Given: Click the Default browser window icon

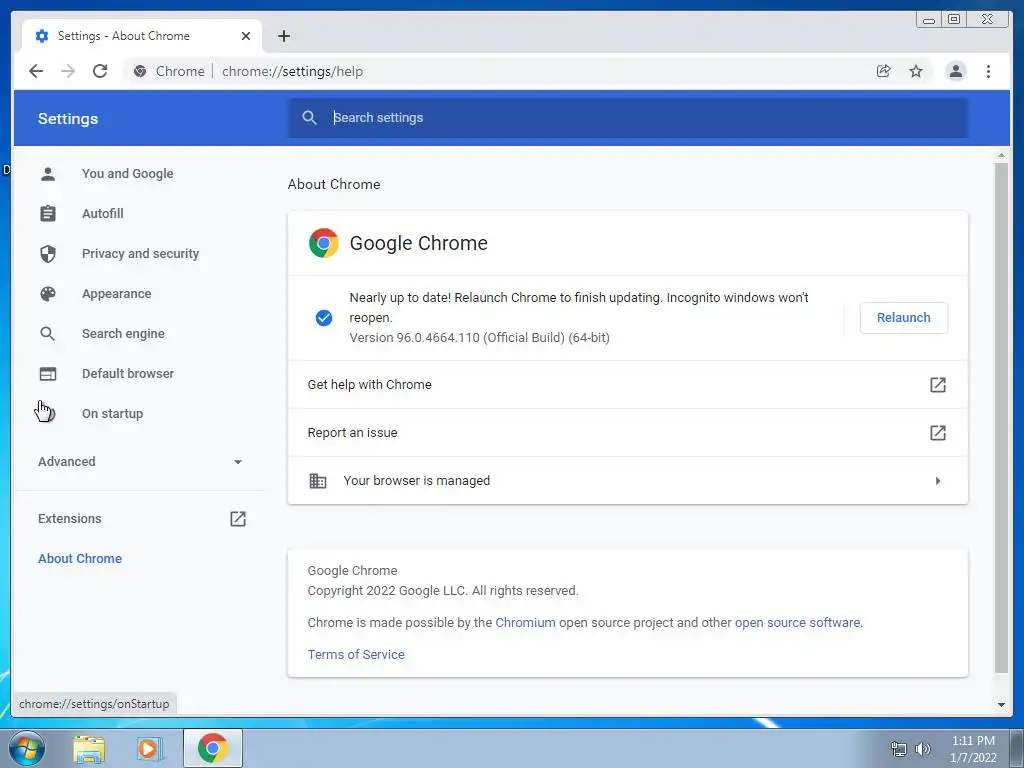Looking at the screenshot, I should [x=48, y=374].
